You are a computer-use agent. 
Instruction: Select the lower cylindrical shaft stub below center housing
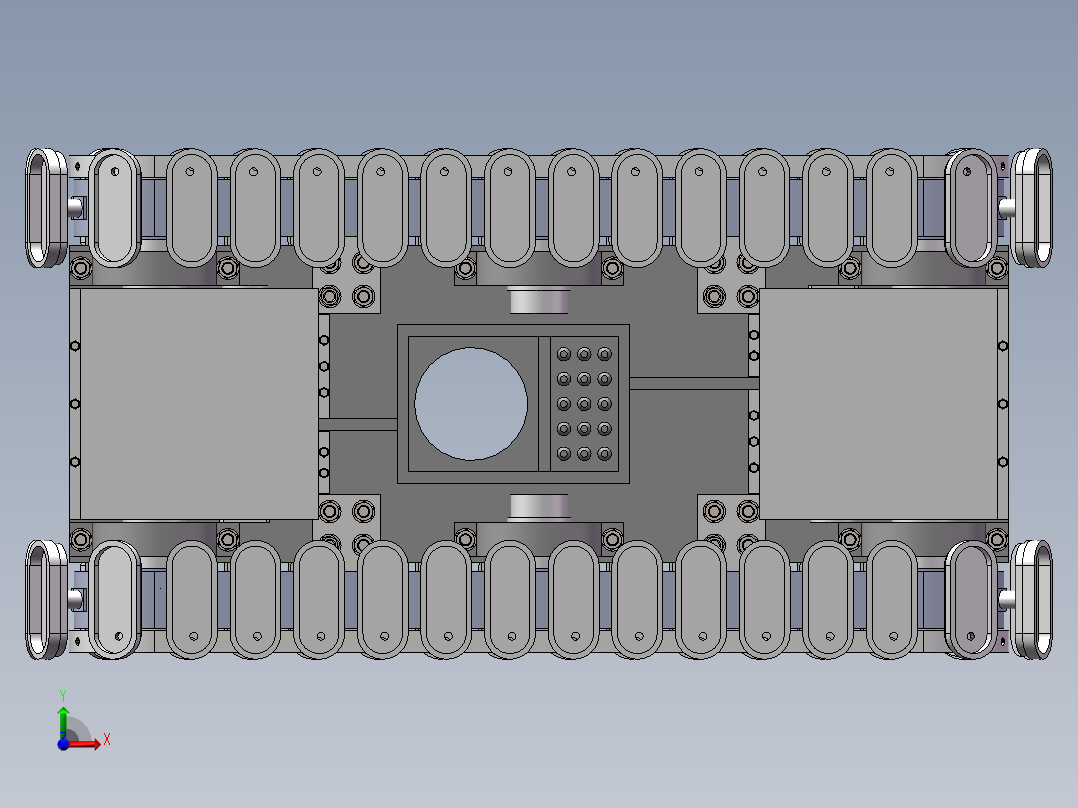[539, 506]
